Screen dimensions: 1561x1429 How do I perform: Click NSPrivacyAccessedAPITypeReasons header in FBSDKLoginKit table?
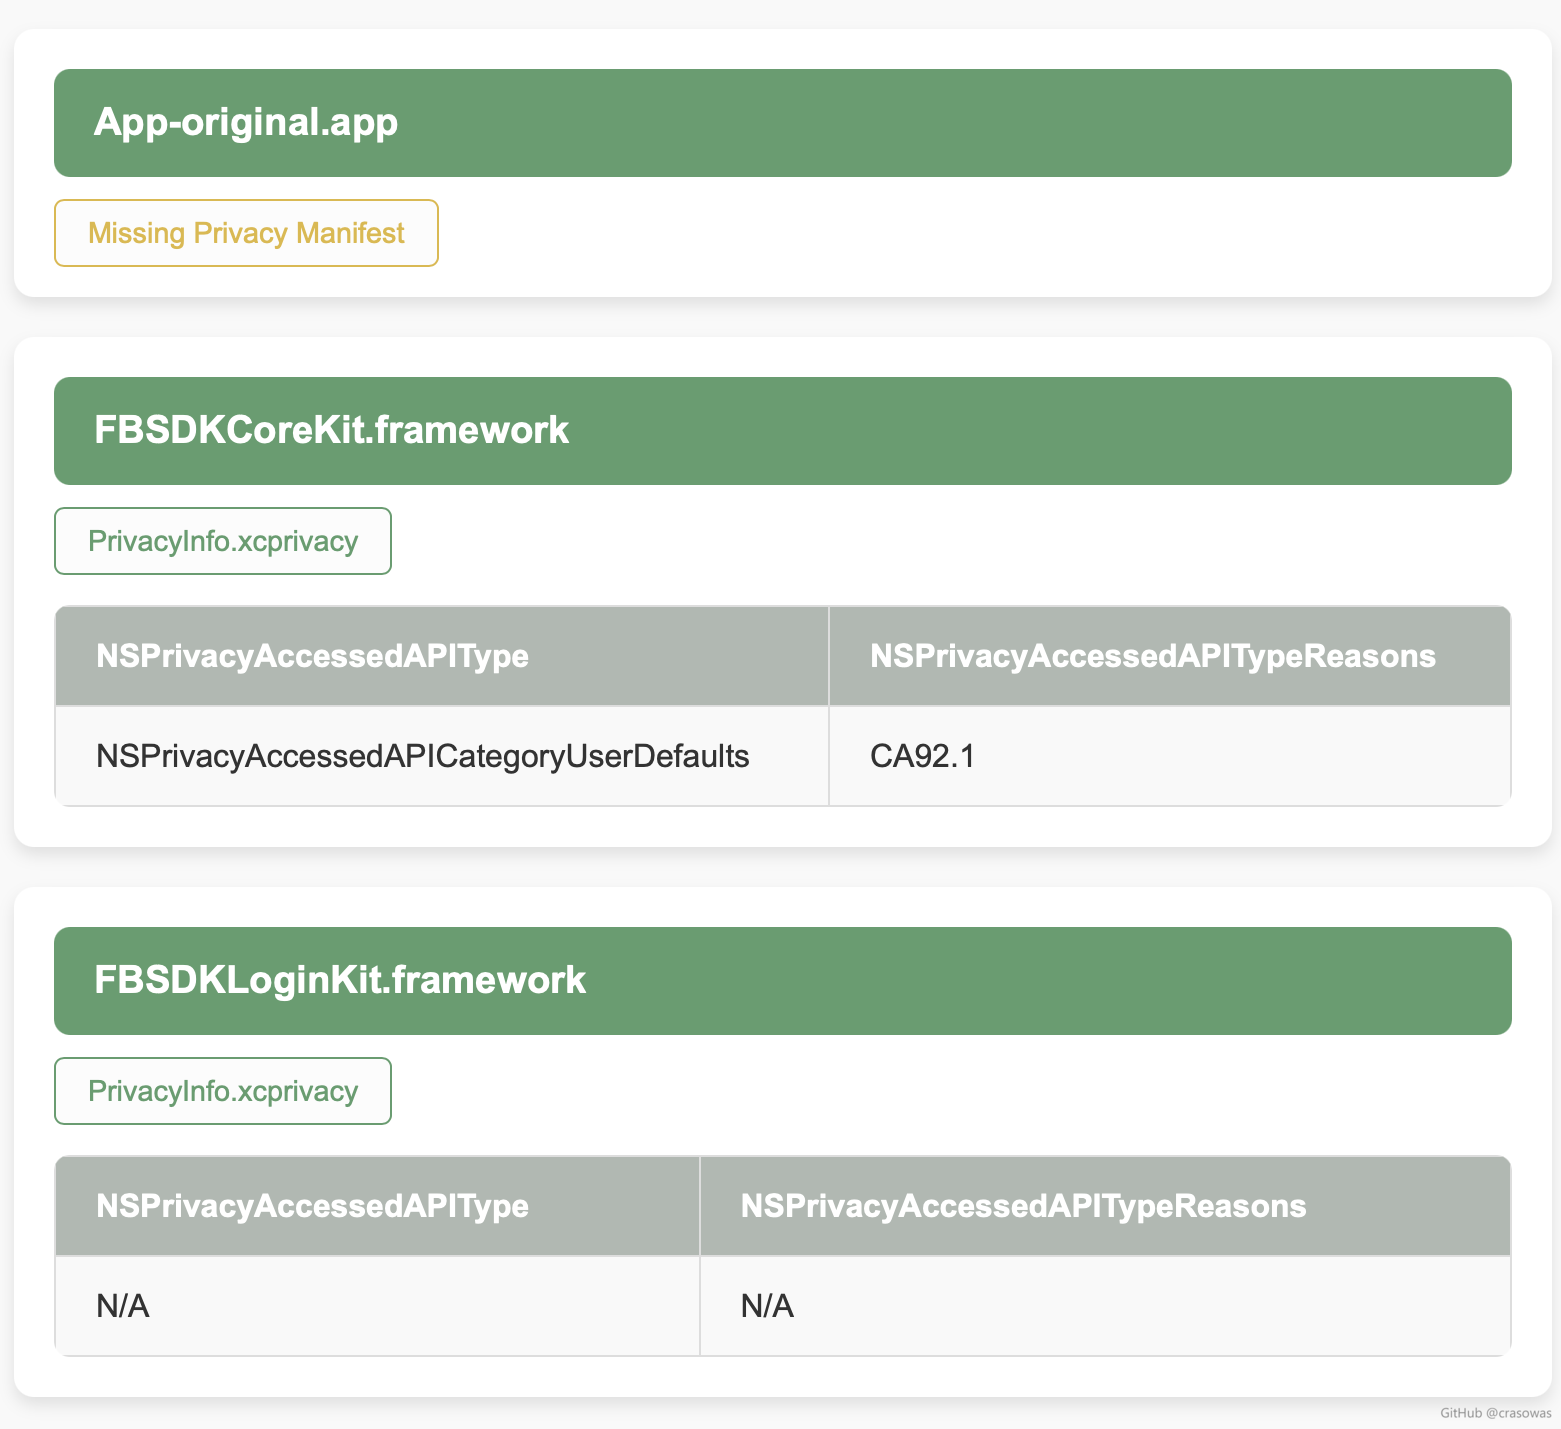coord(1105,1206)
